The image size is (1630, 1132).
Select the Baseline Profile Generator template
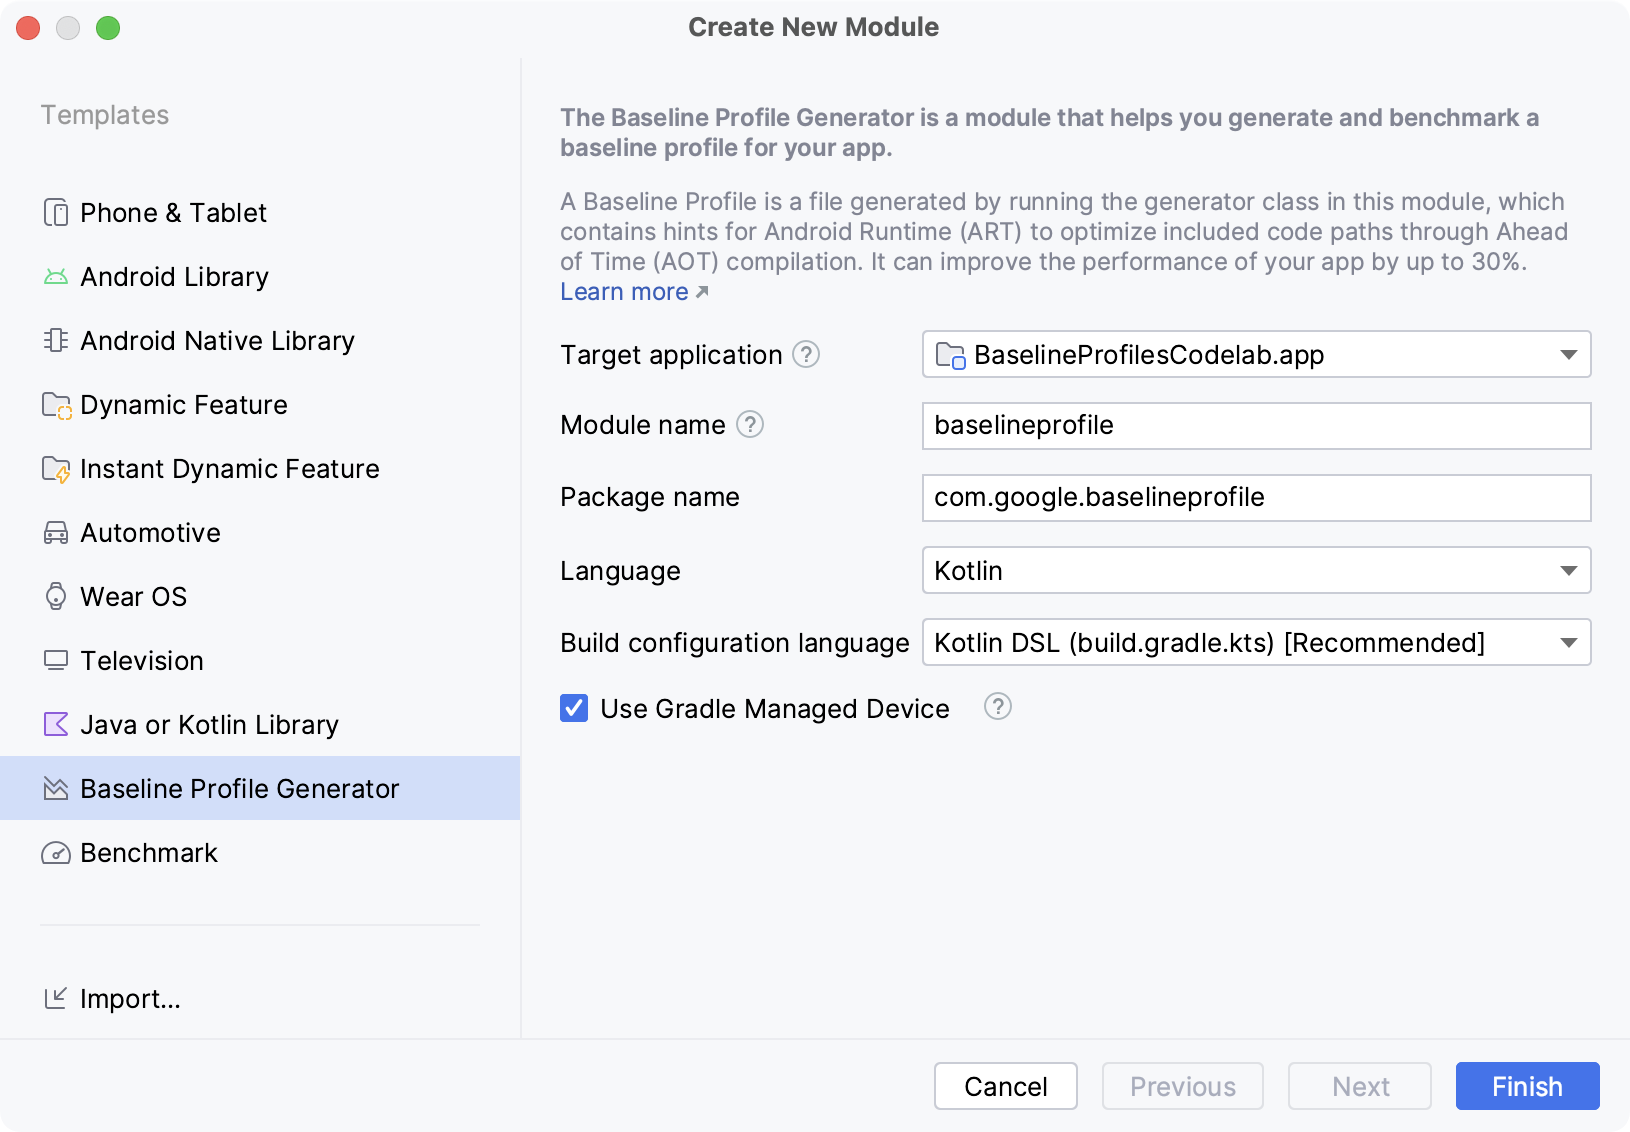[240, 788]
